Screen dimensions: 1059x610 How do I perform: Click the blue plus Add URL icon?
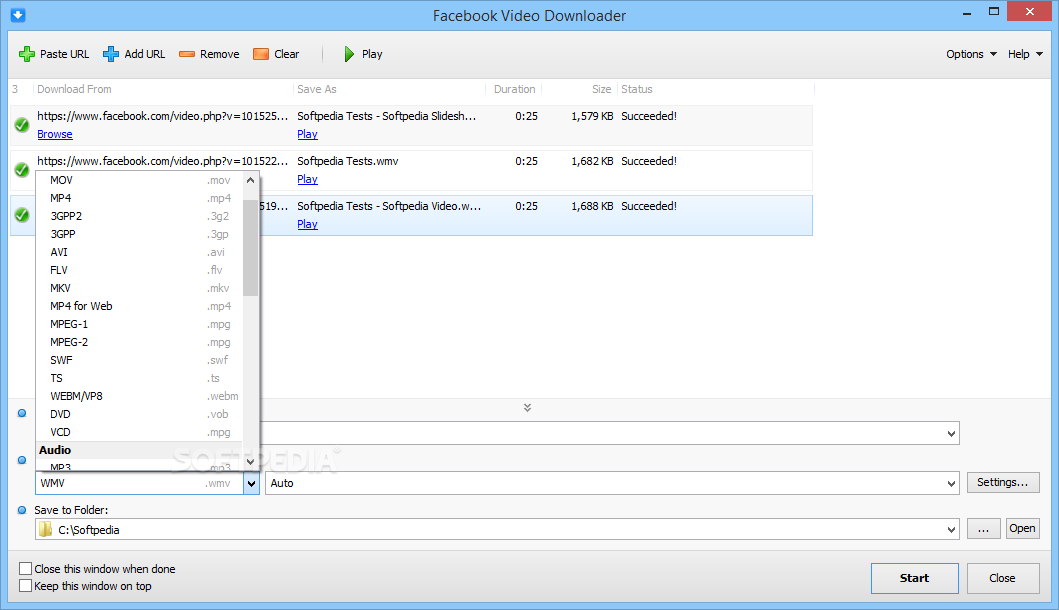click(x=111, y=54)
